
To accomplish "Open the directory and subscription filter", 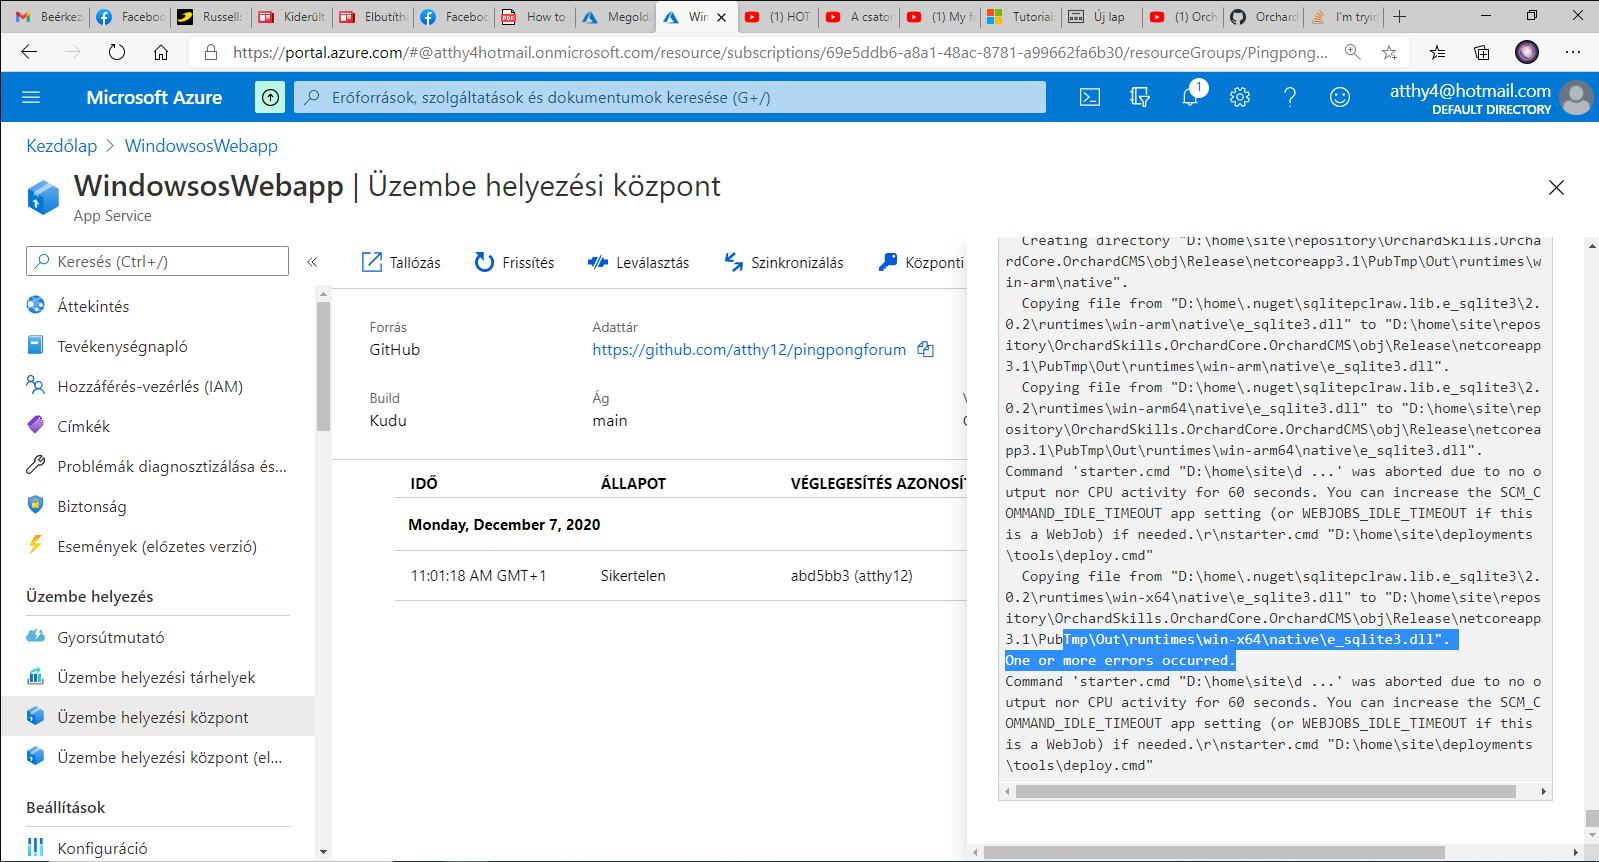I will tap(1140, 97).
